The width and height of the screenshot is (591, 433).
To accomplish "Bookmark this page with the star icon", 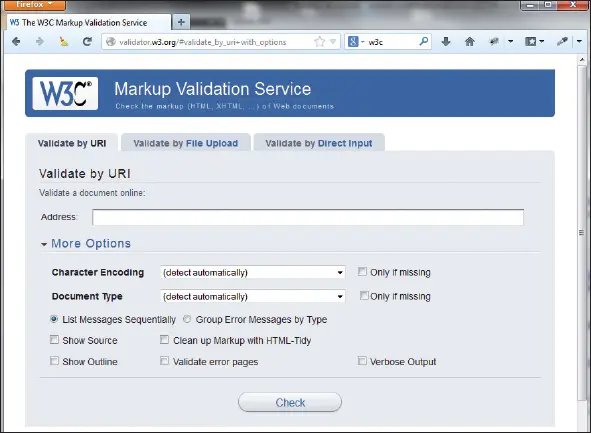I will (320, 42).
